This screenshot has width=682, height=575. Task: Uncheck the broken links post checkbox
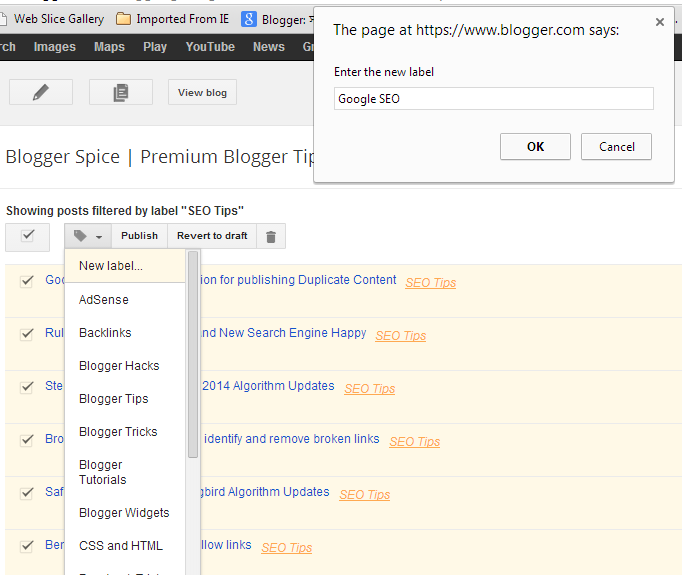point(27,440)
